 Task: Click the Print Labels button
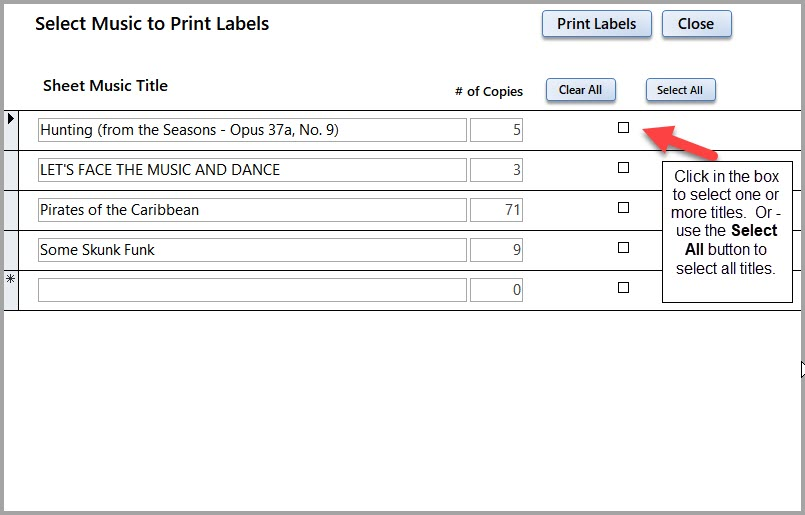(596, 25)
